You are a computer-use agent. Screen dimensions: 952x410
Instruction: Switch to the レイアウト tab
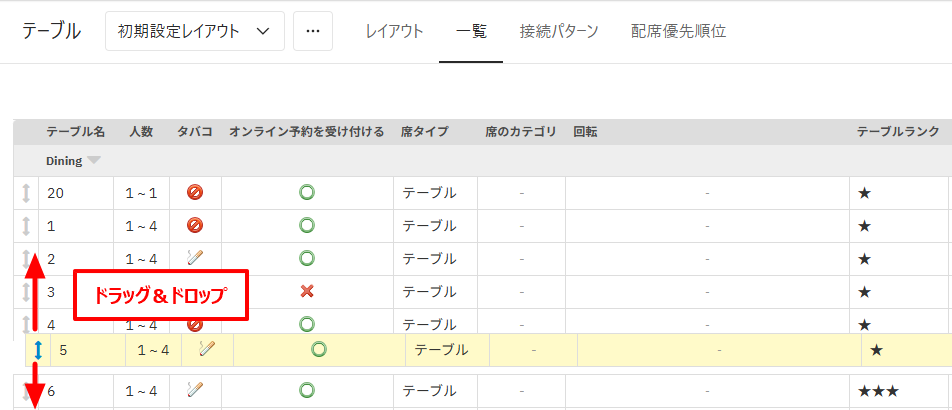pos(394,31)
